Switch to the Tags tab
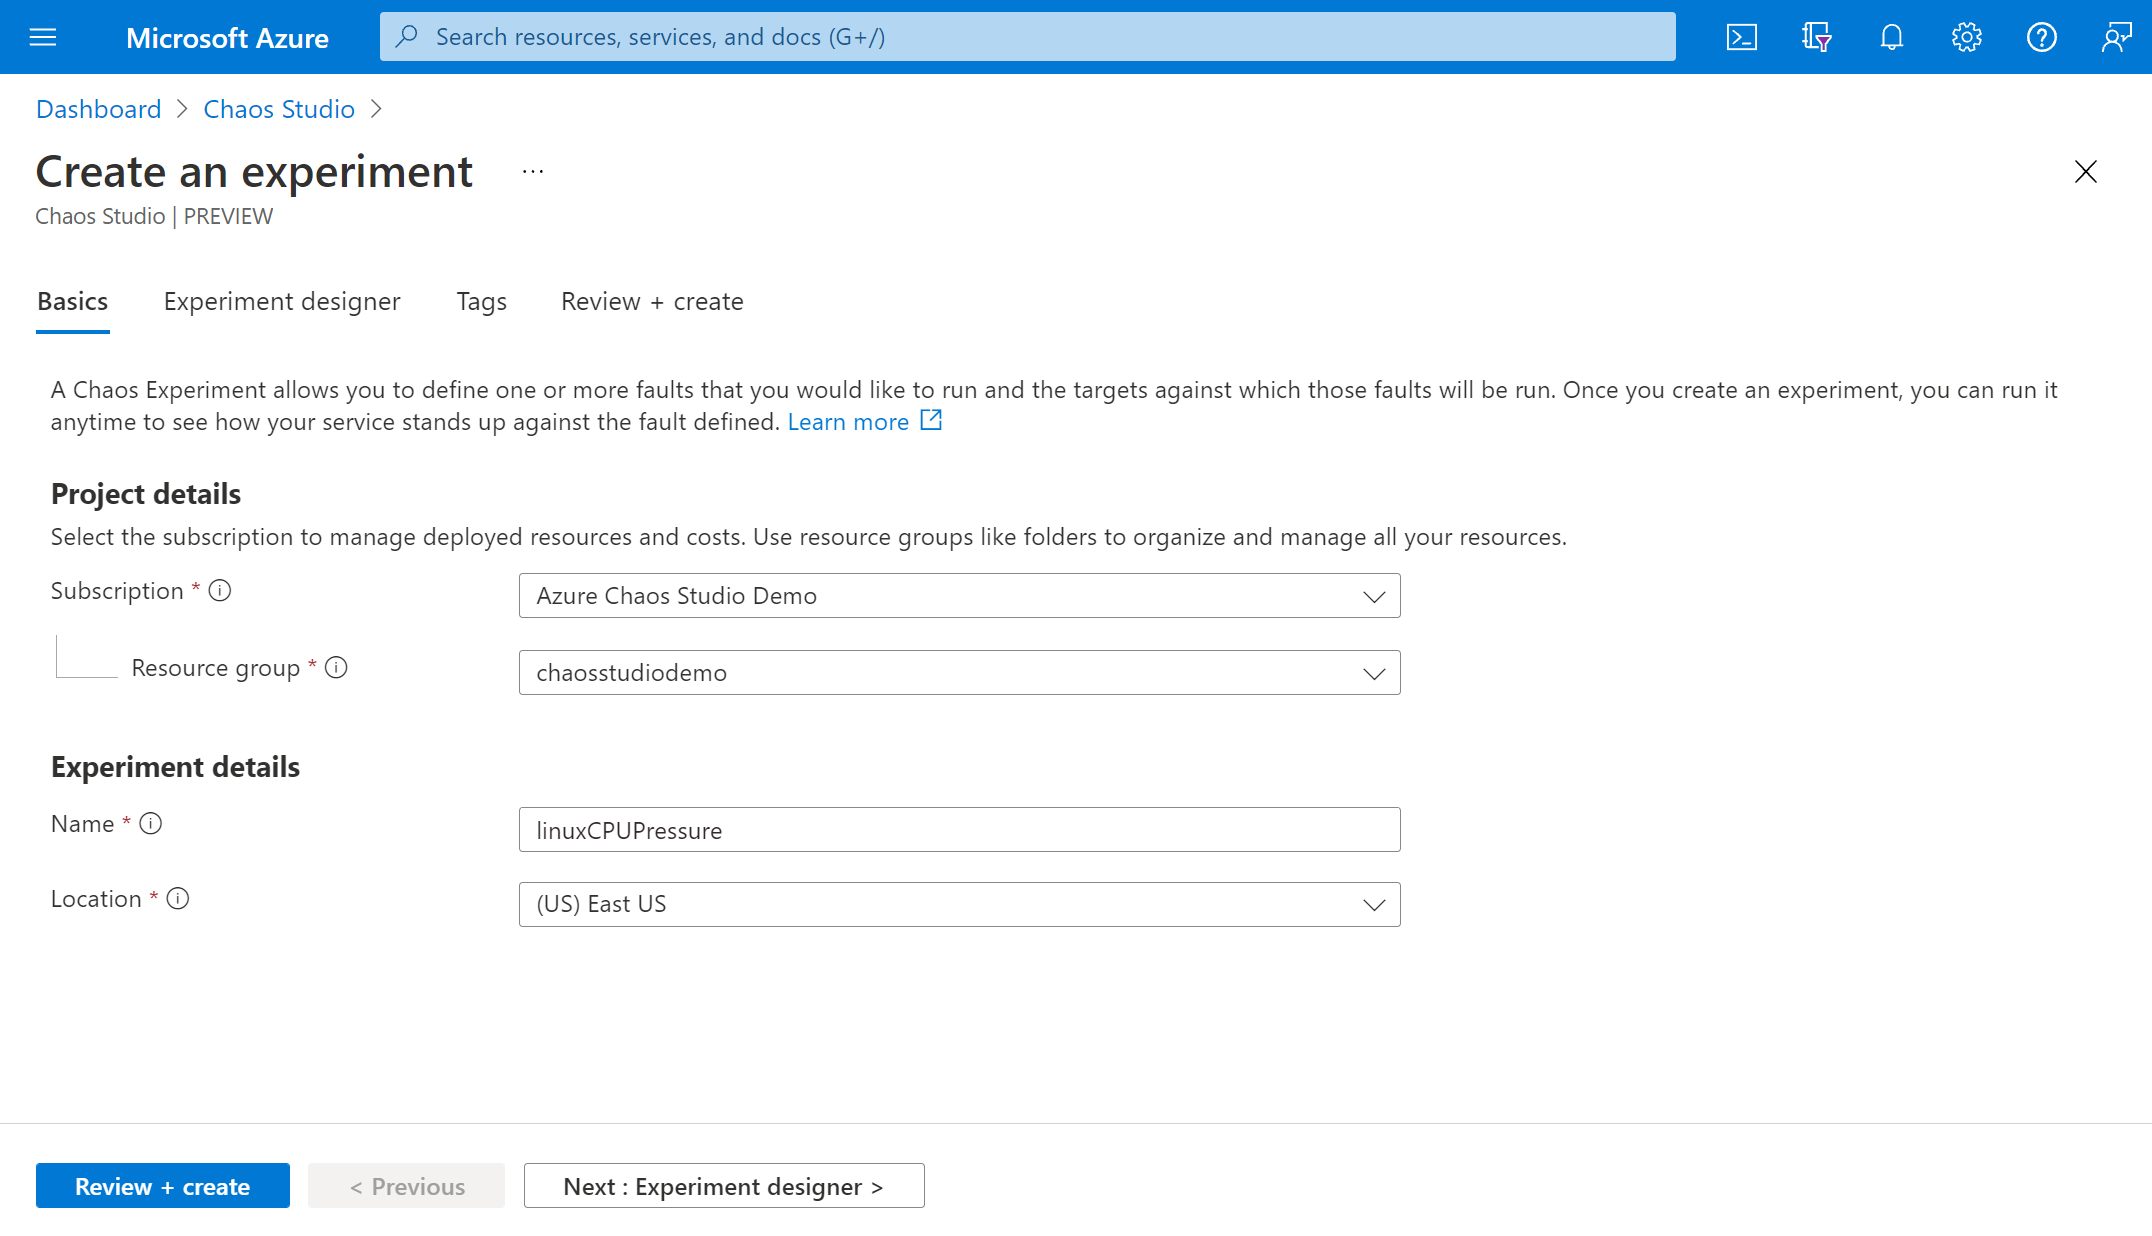This screenshot has width=2152, height=1236. (480, 300)
